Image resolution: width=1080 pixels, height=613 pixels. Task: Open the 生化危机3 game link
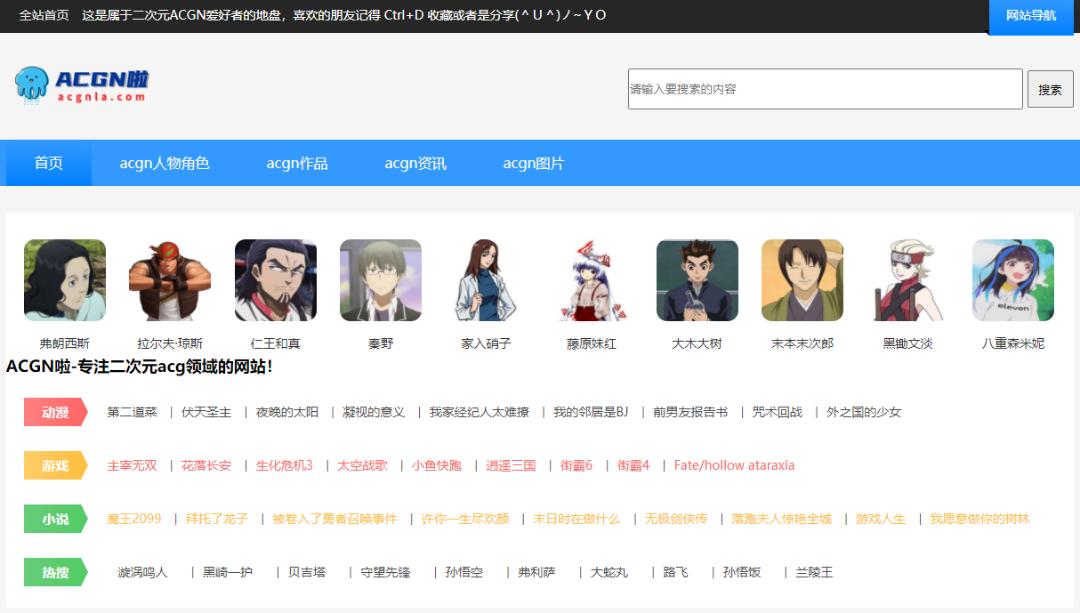pos(284,465)
